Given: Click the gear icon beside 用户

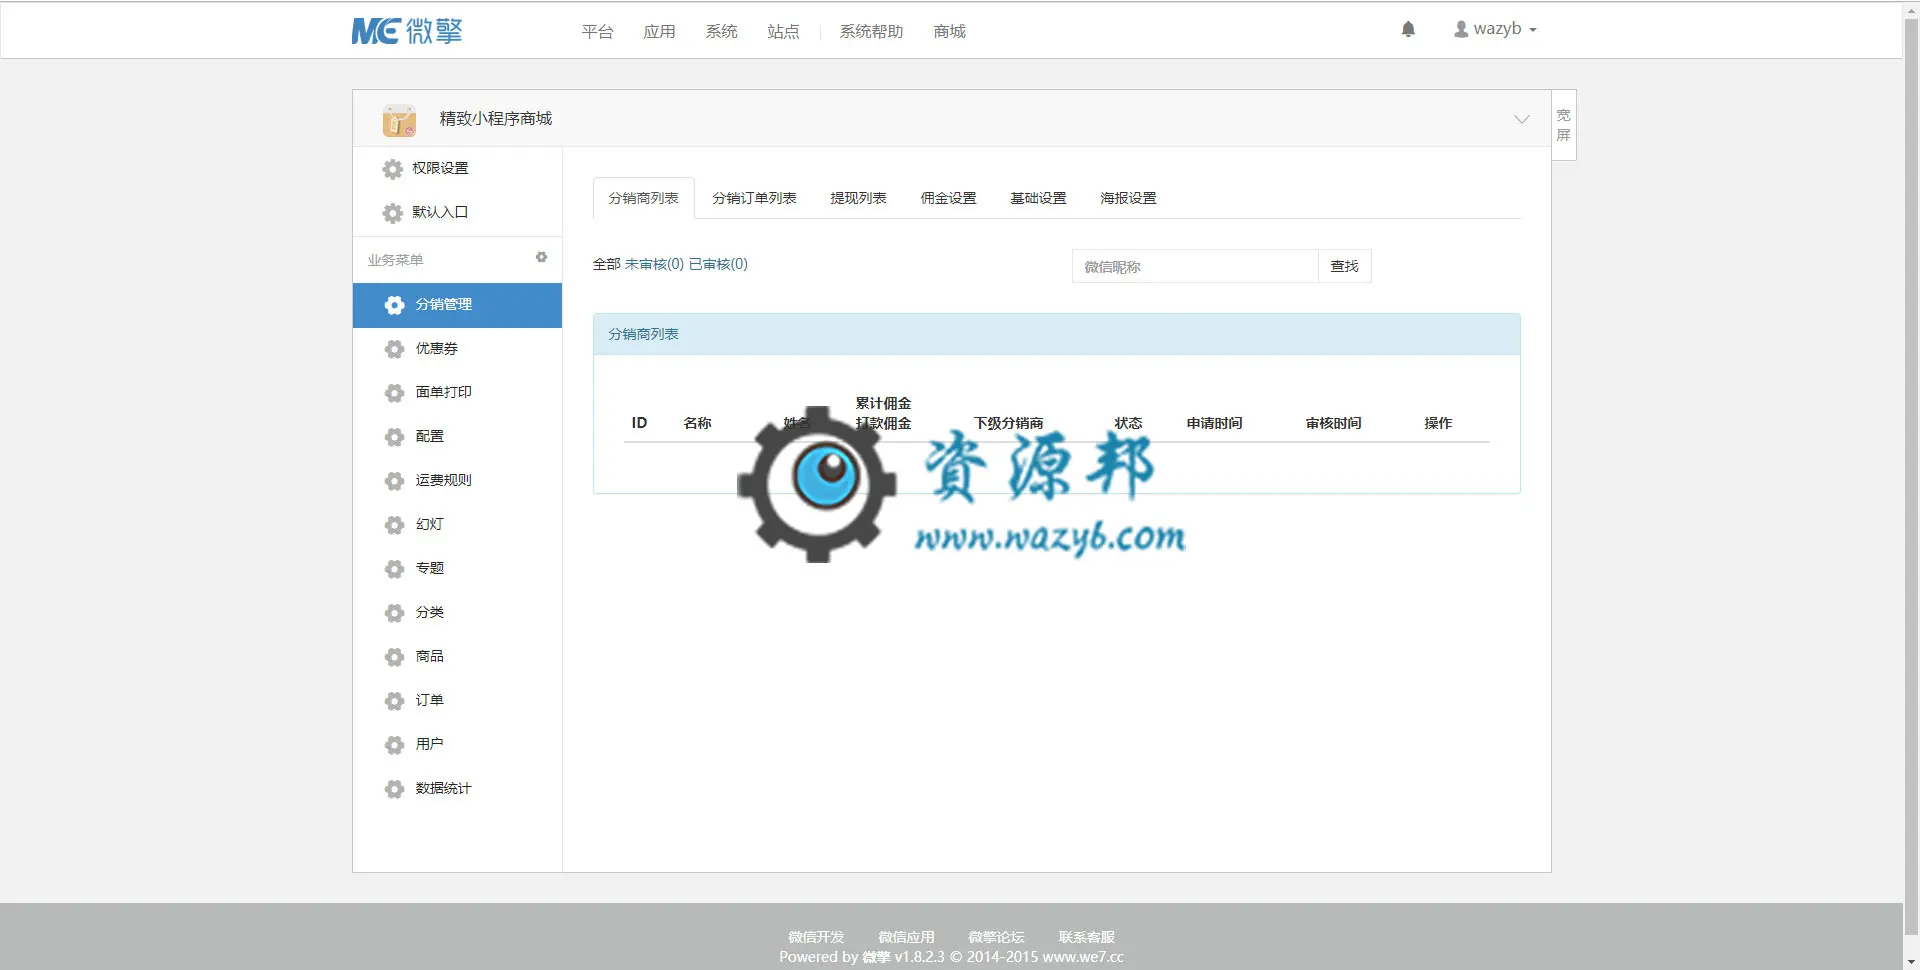Looking at the screenshot, I should pos(395,745).
